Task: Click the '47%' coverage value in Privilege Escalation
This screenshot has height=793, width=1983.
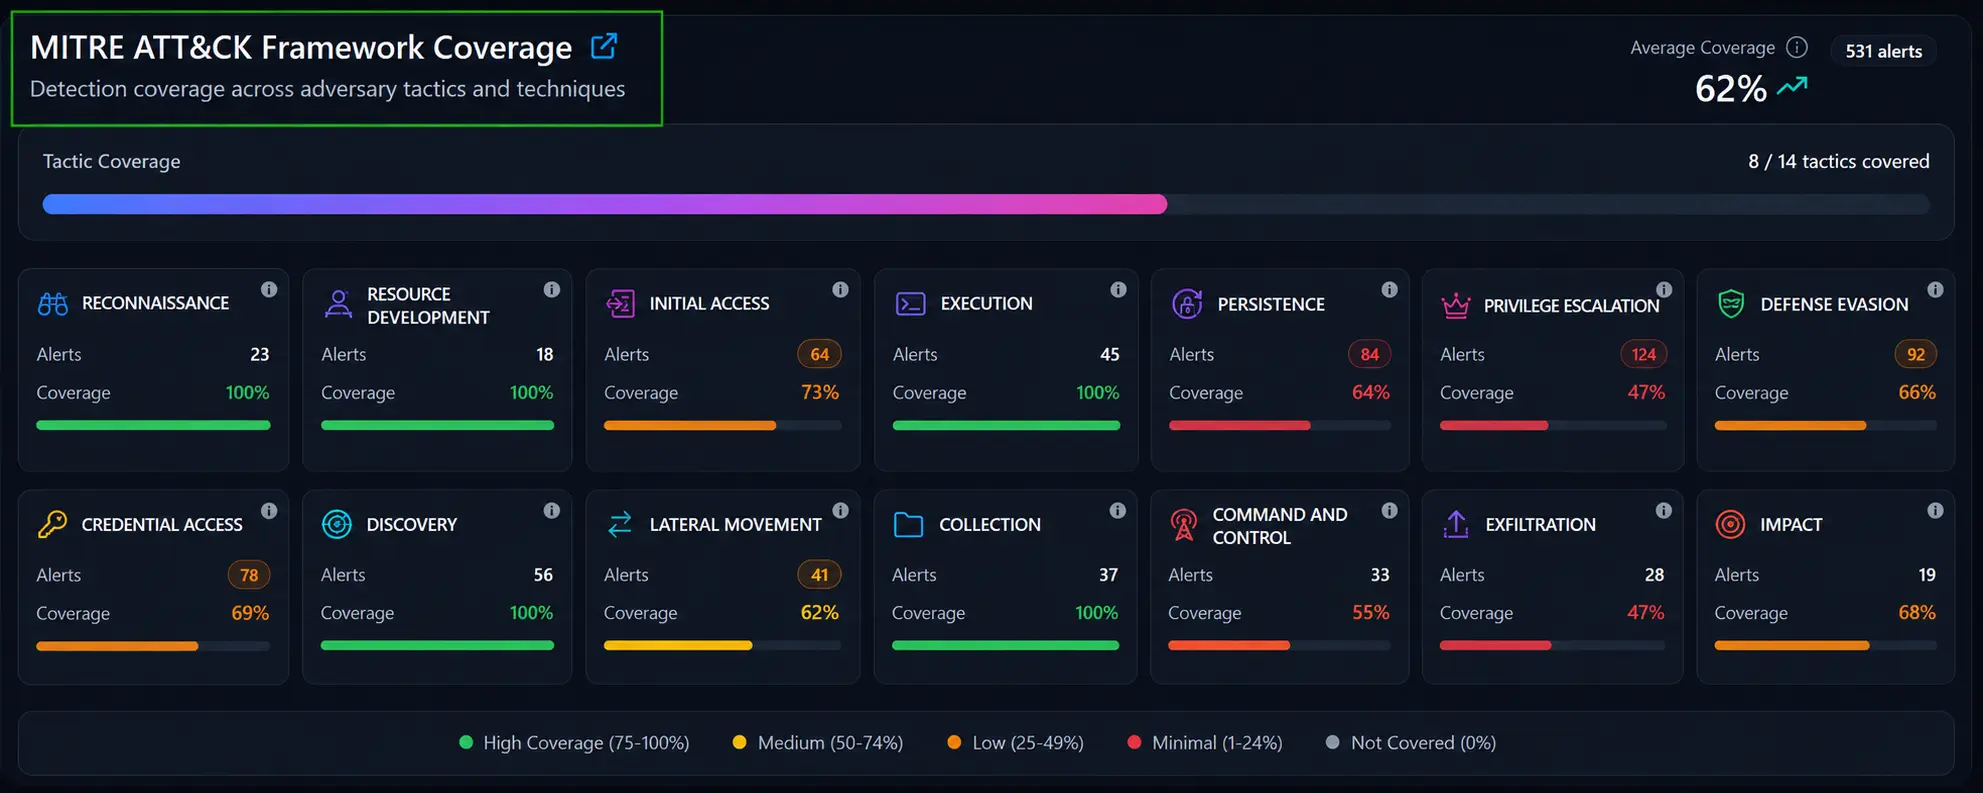Action: coord(1646,393)
